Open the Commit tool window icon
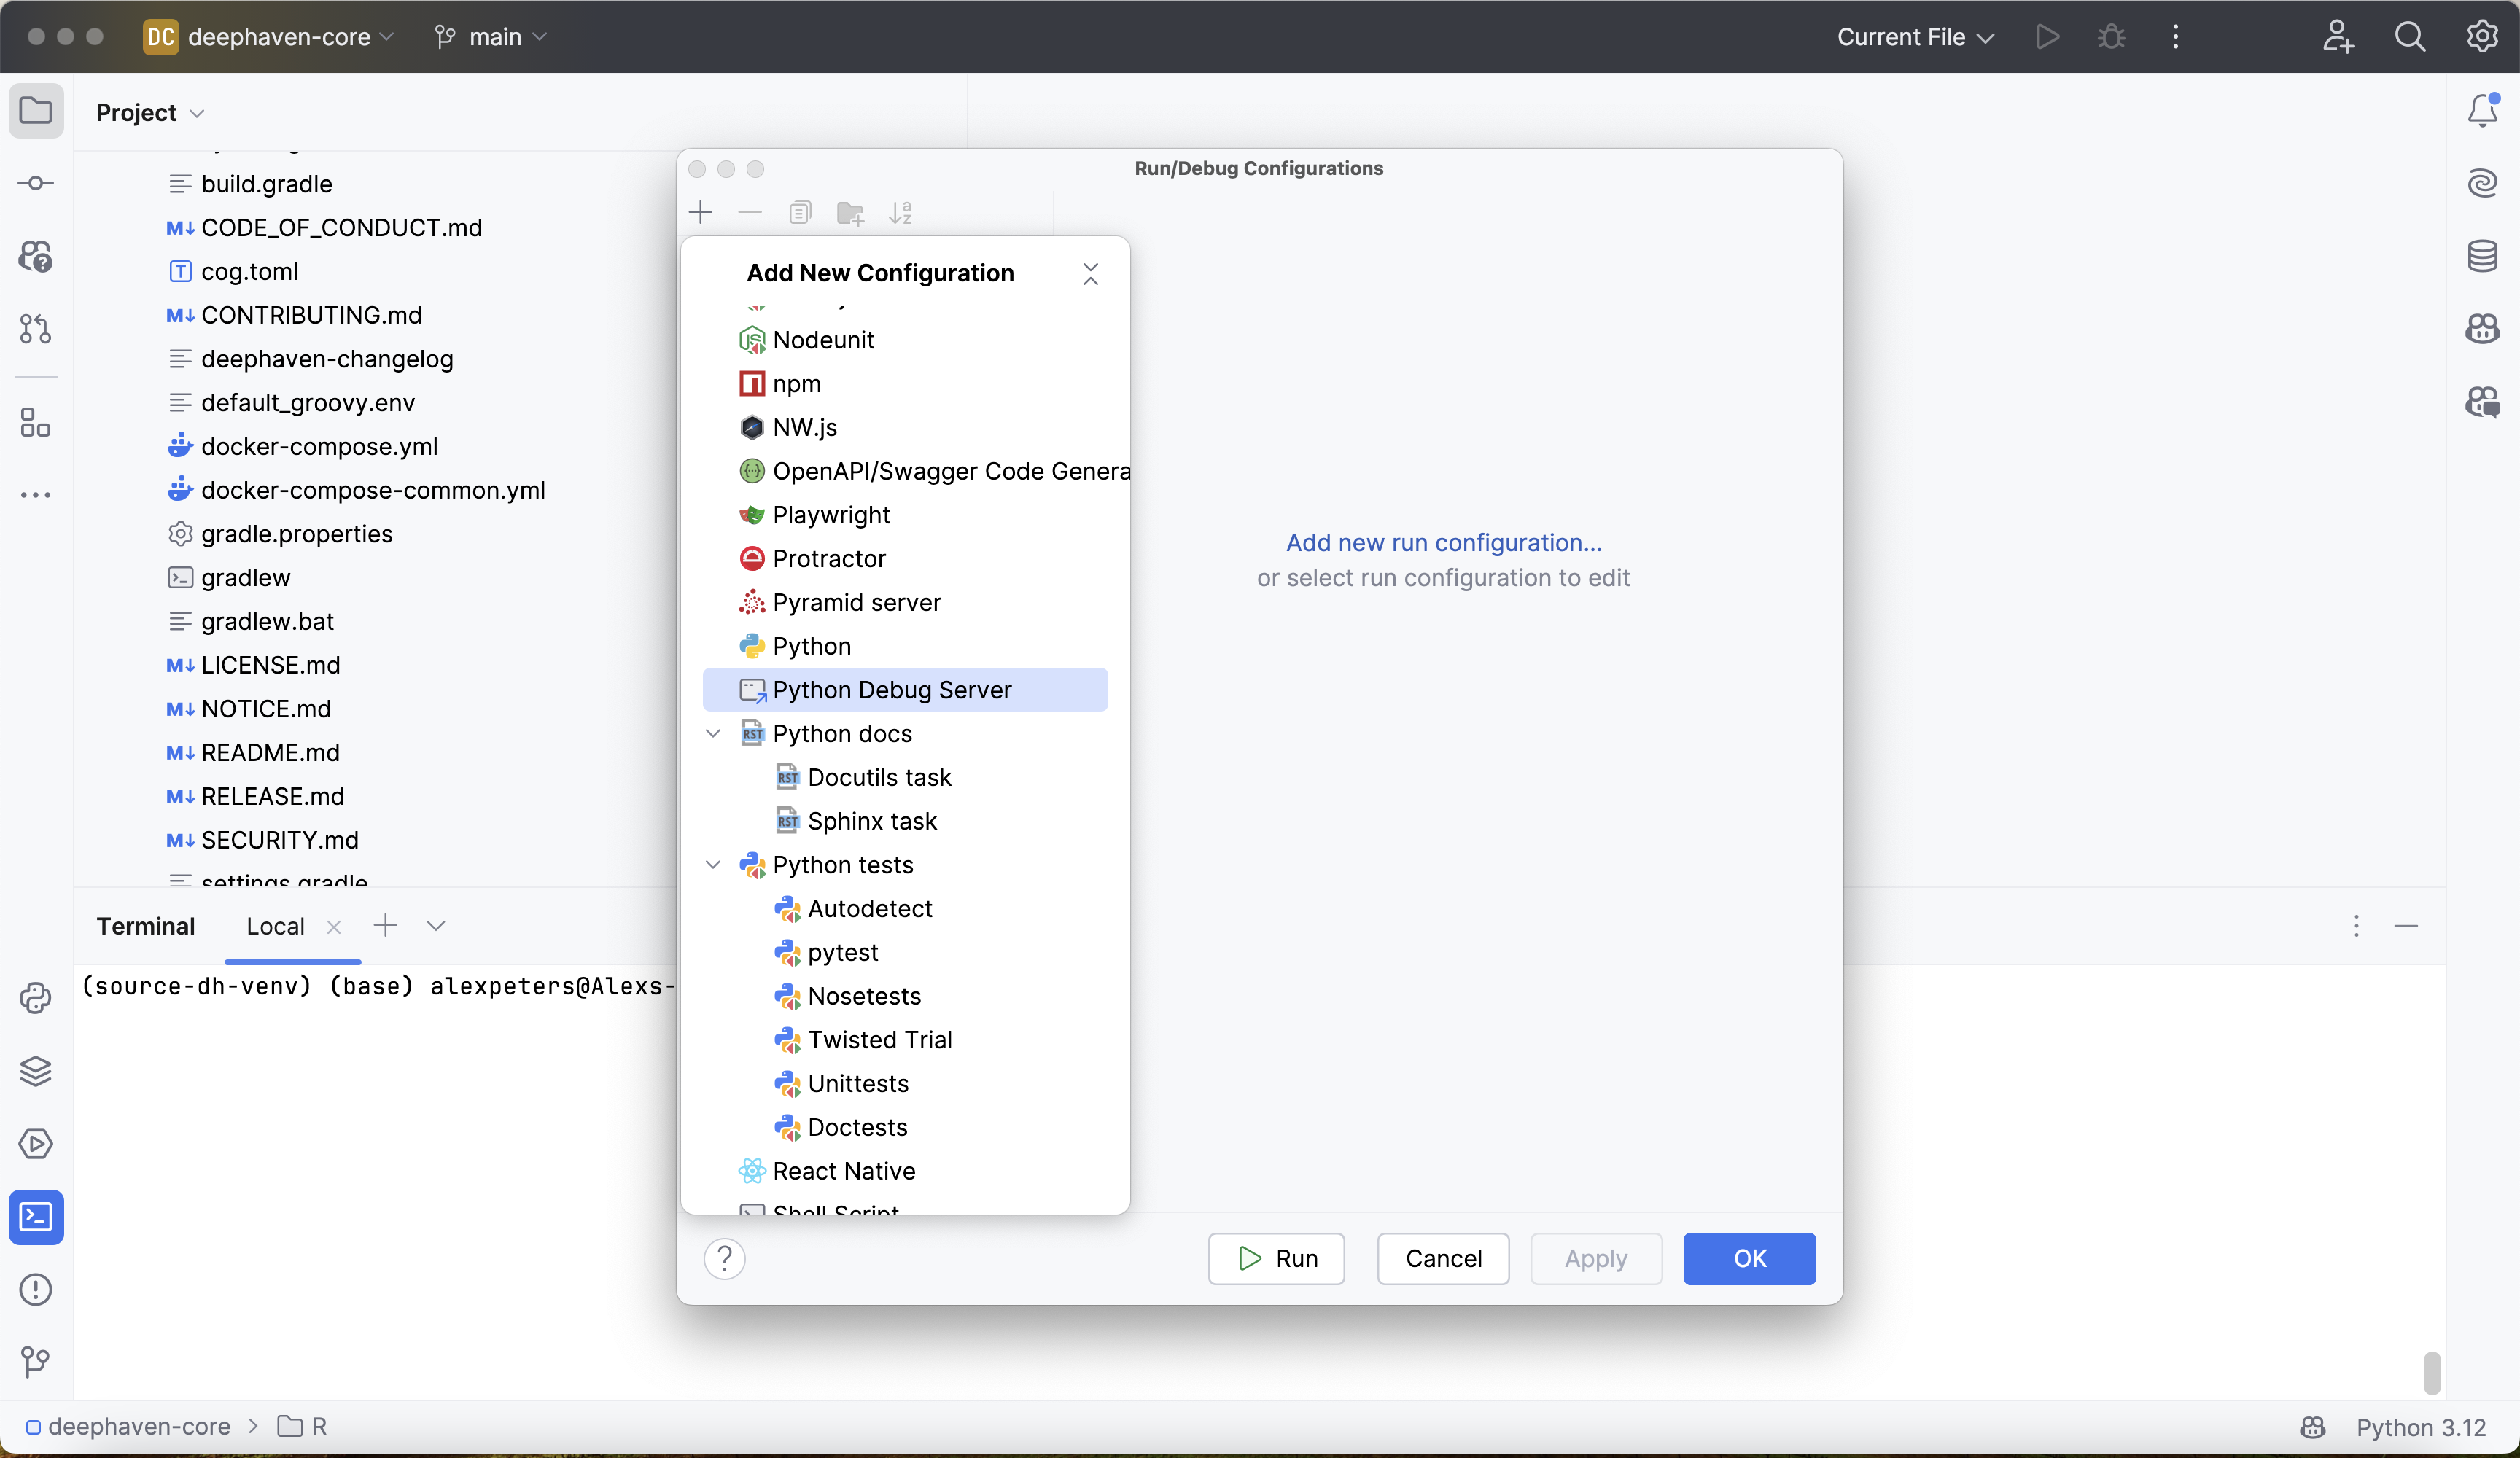Screen dimensions: 2520x1458 click(x=36, y=183)
